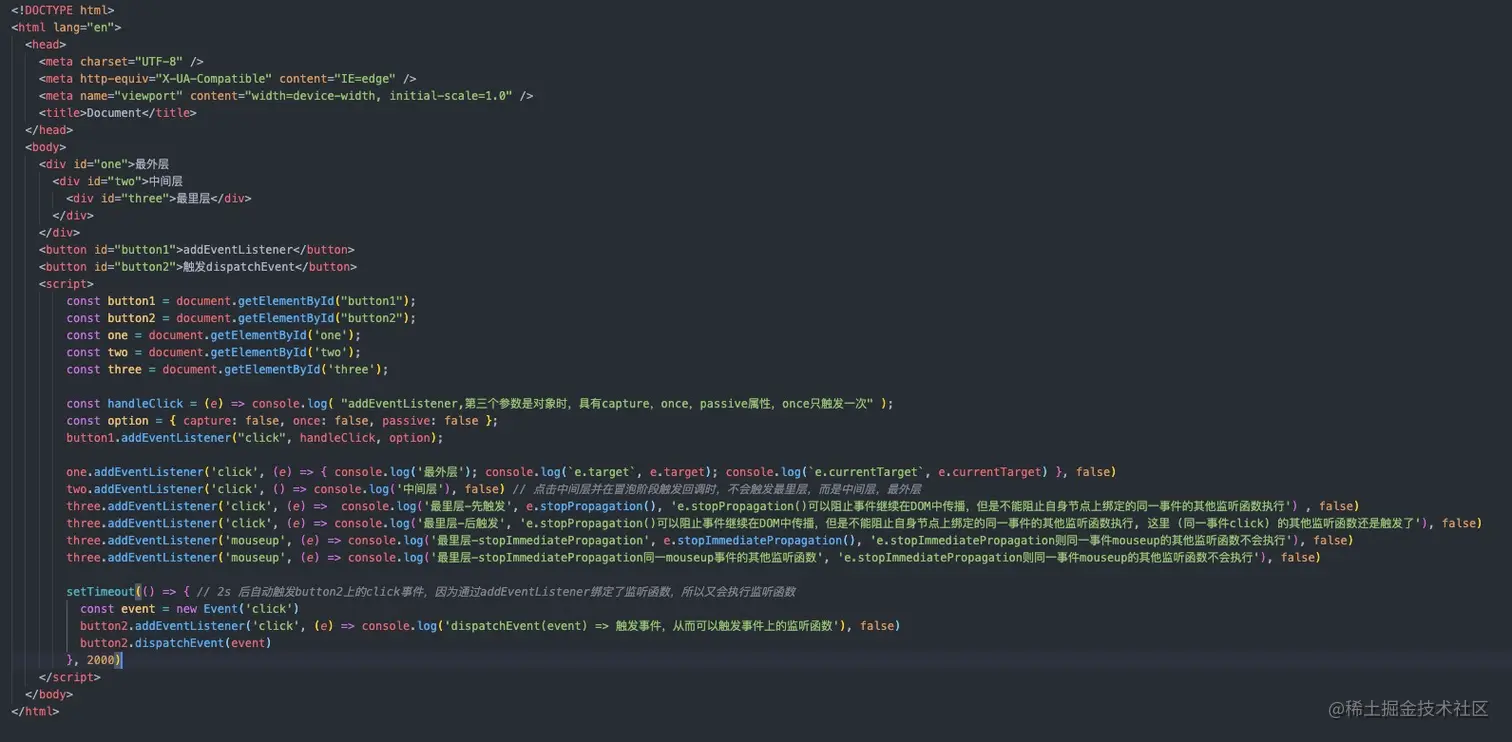Click the button2.dispatchEvent(event) line

coord(176,642)
